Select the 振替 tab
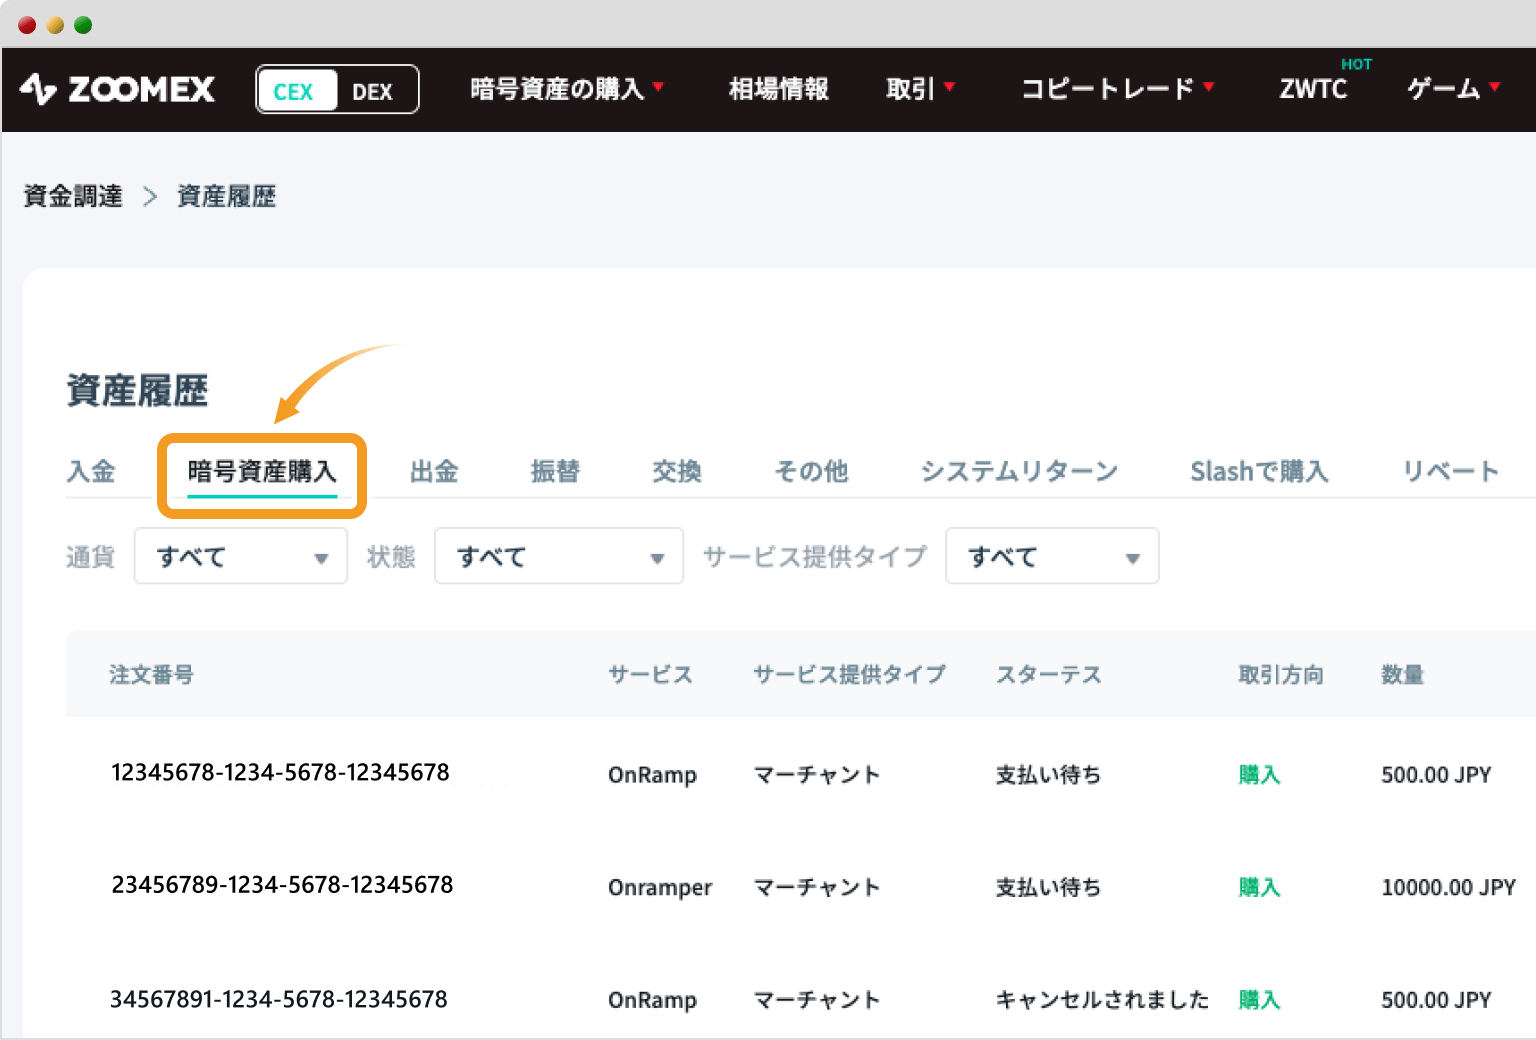This screenshot has height=1040, width=1536. coord(555,471)
